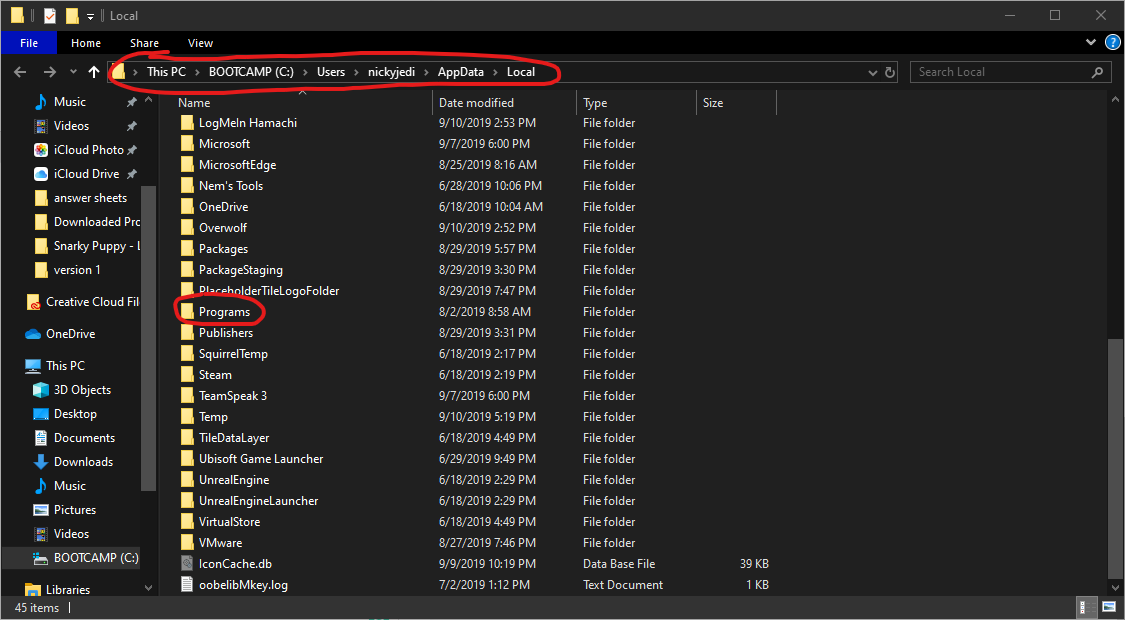Open 'version 1' in the navigation pane
The image size is (1125, 620).
[77, 270]
